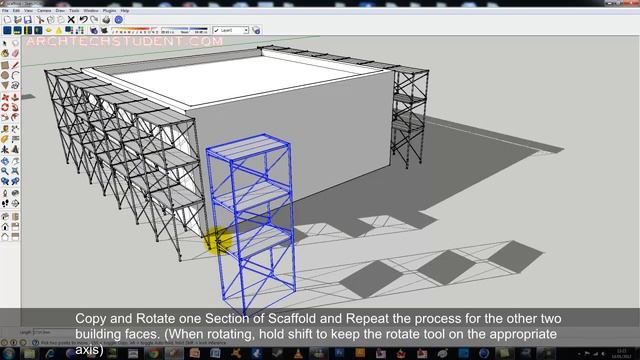Activate the 3D Text tool
The height and width of the screenshot is (360, 640).
tap(15, 149)
